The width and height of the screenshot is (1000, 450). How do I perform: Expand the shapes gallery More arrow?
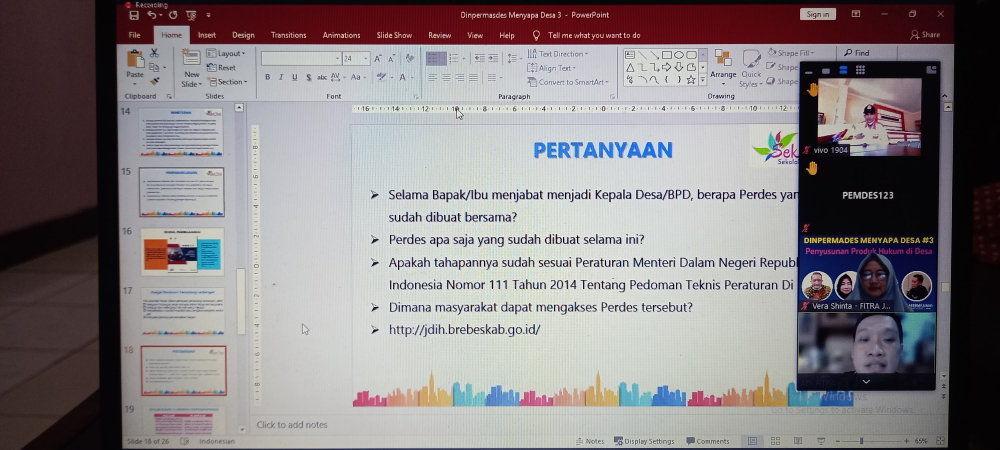(703, 80)
